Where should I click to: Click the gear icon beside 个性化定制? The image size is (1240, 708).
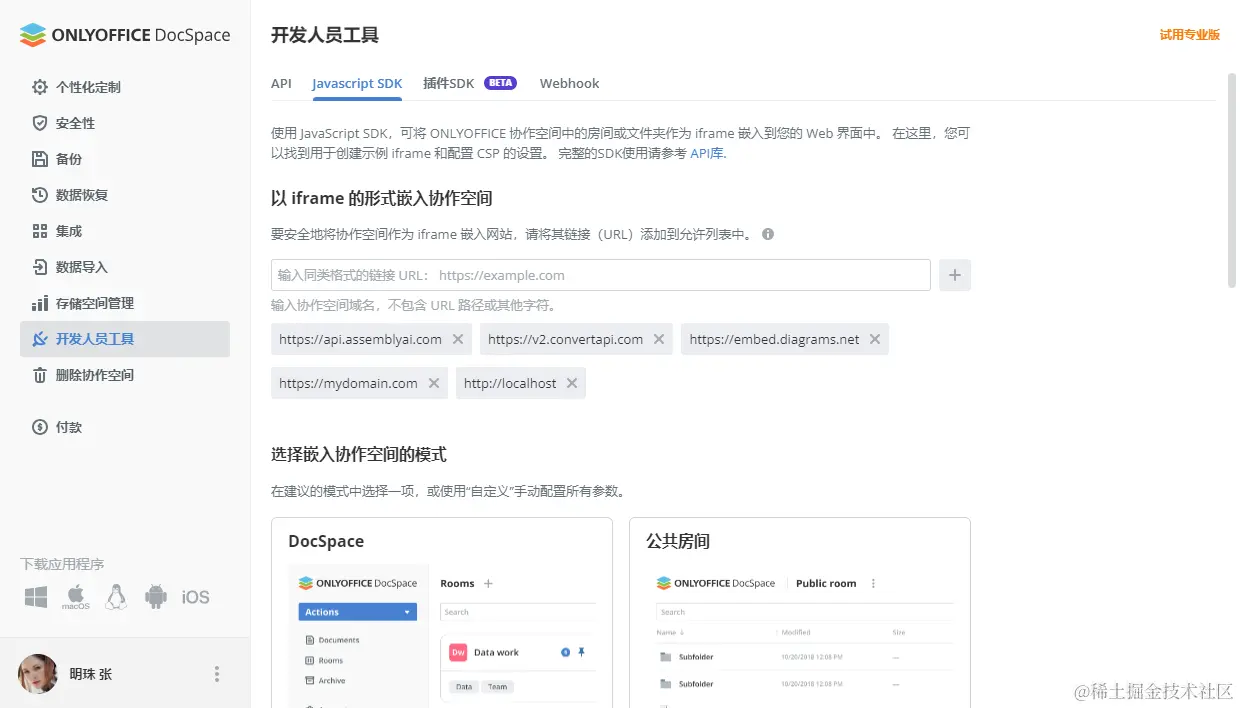point(40,87)
